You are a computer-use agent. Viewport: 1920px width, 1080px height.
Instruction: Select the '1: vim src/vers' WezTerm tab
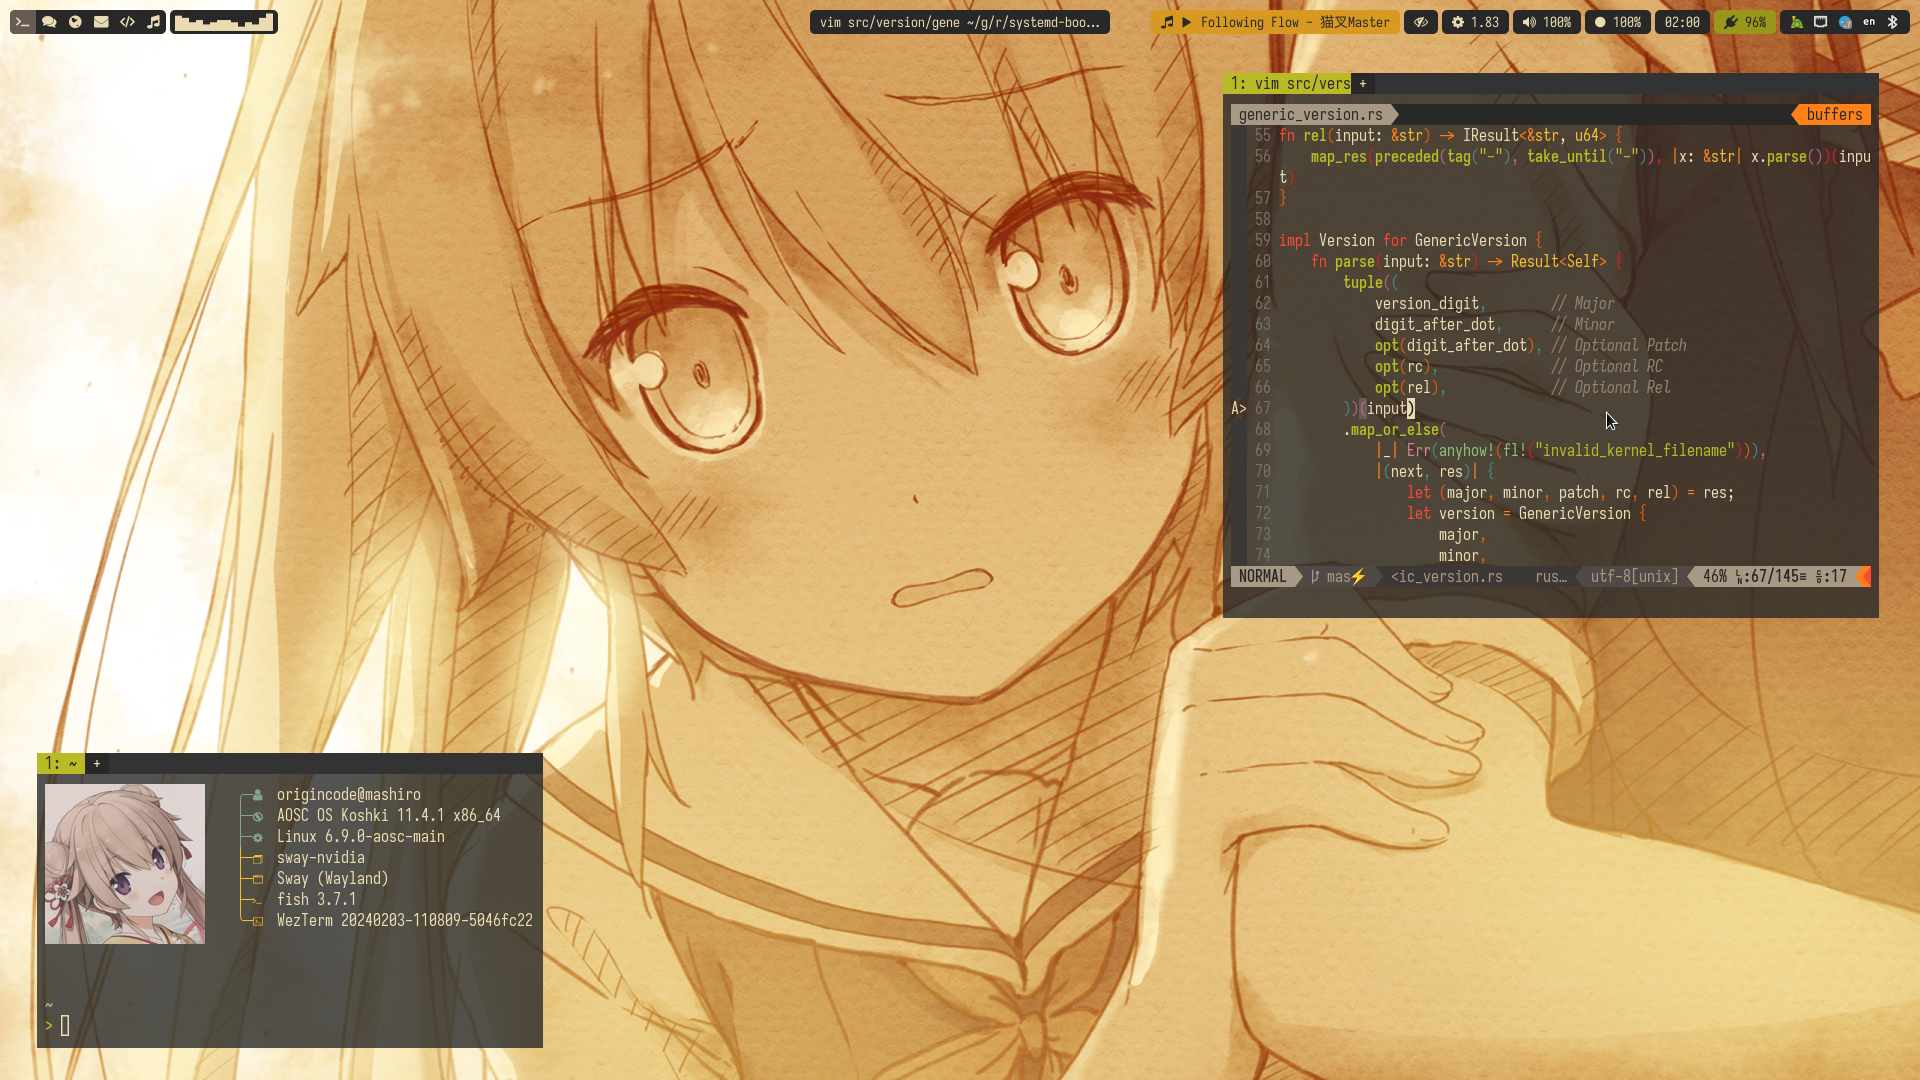pyautogui.click(x=1287, y=83)
